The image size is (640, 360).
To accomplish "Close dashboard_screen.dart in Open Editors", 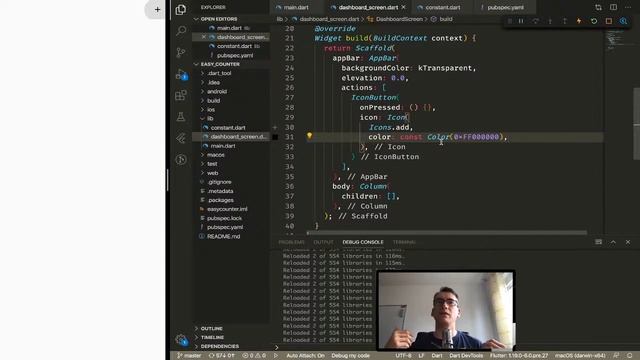I will tap(204, 37).
